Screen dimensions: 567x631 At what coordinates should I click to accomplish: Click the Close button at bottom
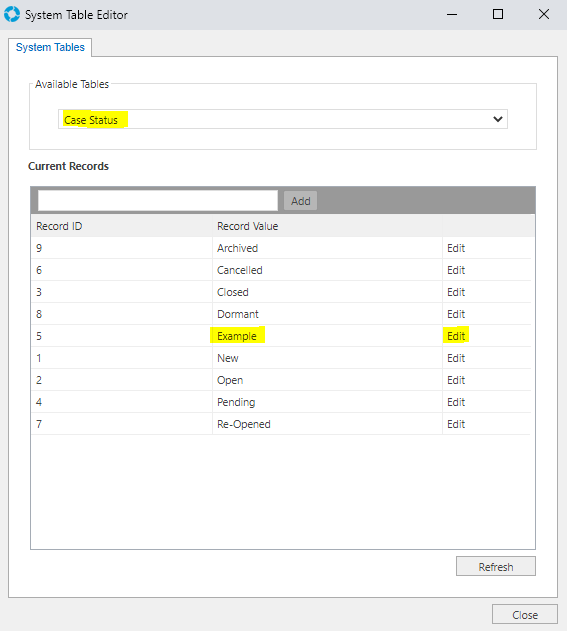click(x=525, y=615)
